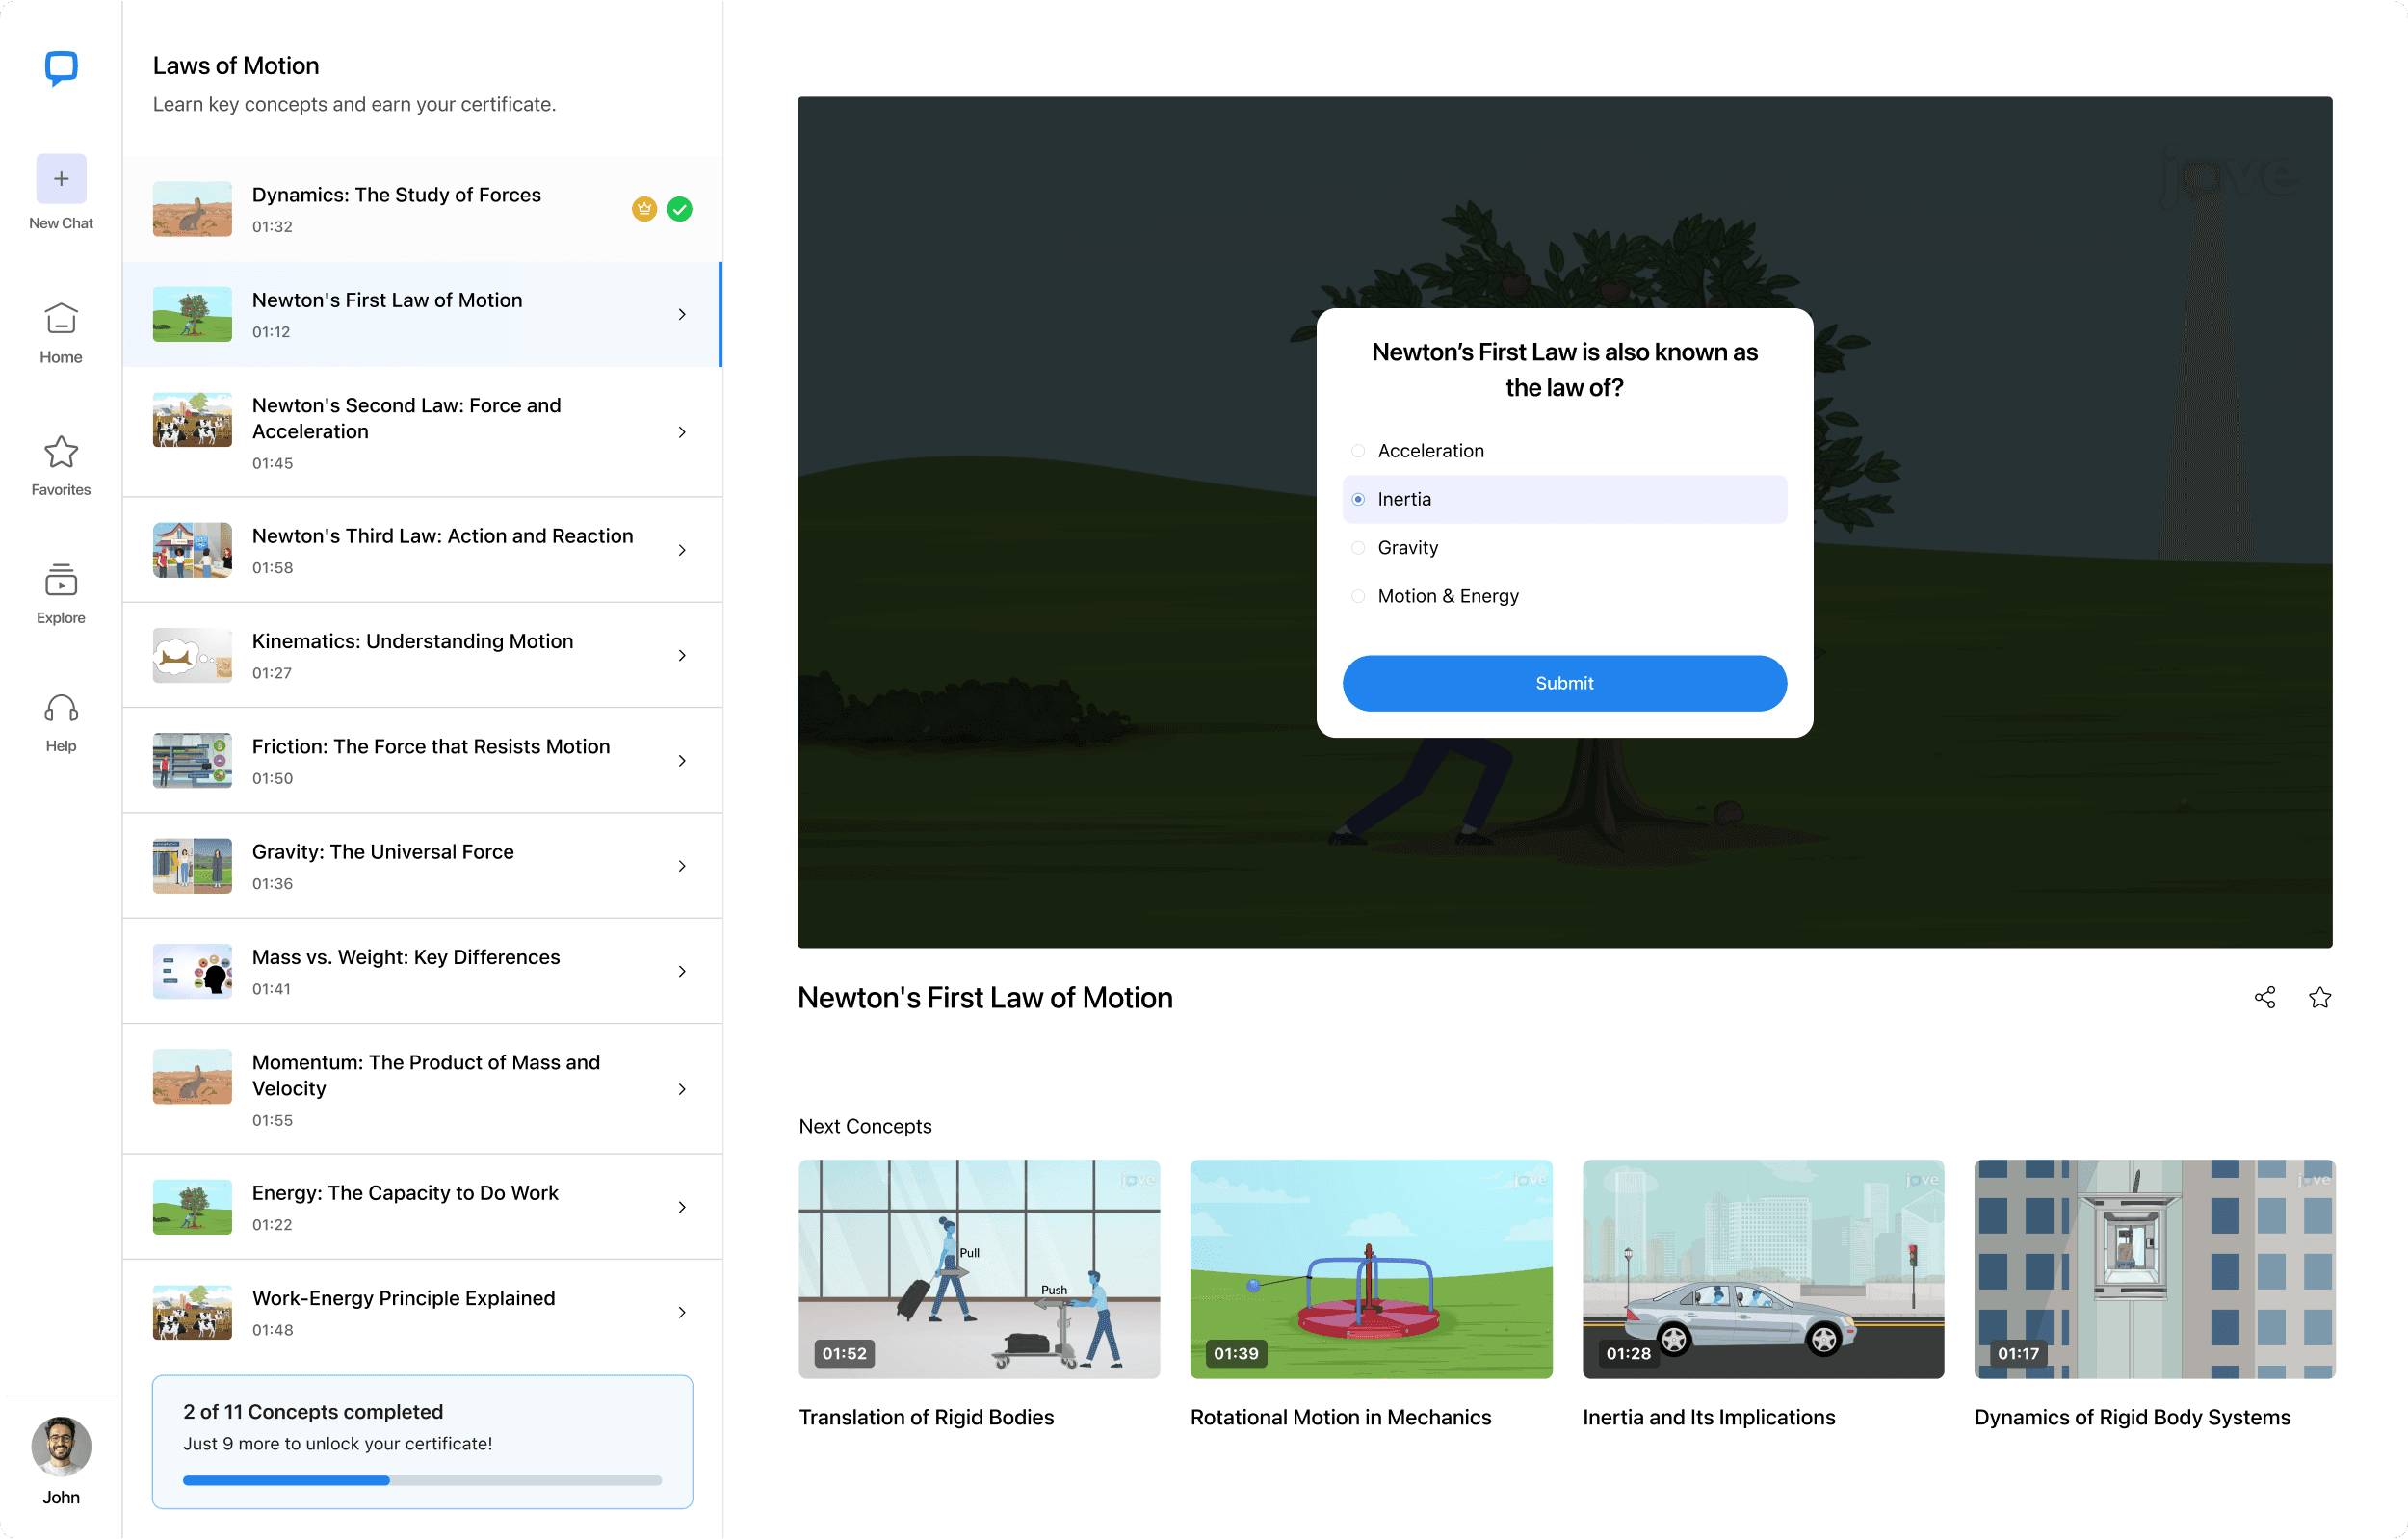Submit the quiz answer
2408x1539 pixels.
point(1563,683)
